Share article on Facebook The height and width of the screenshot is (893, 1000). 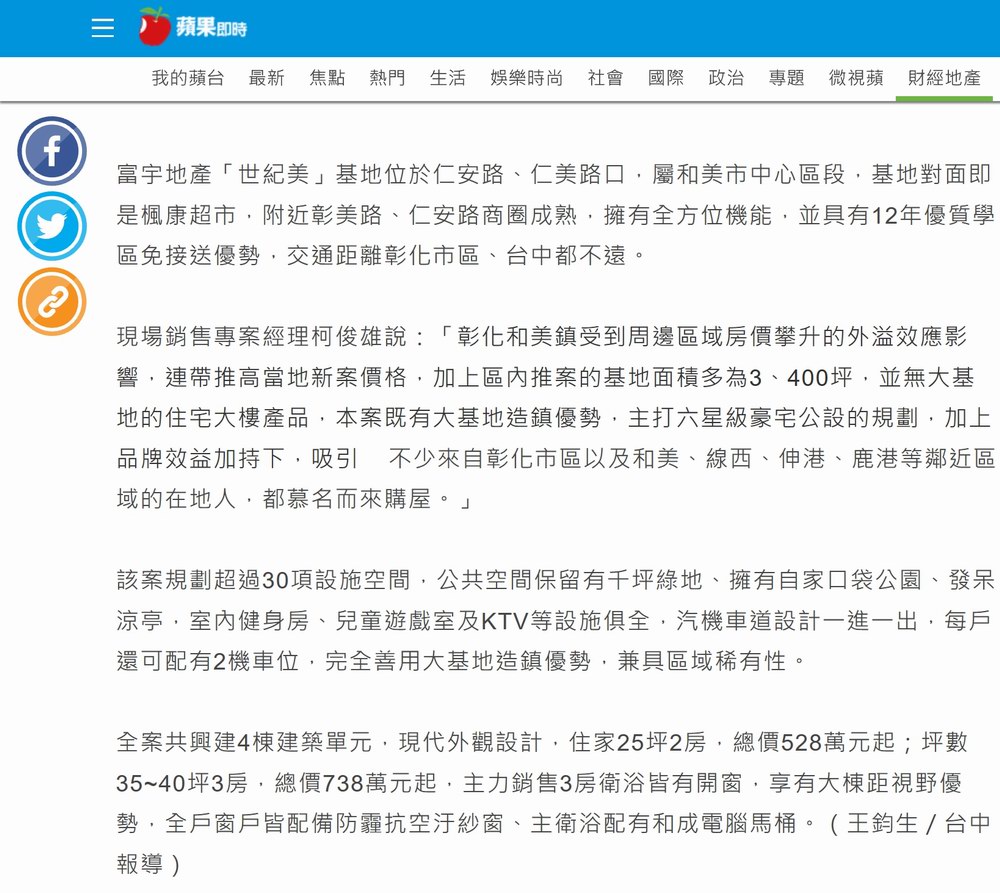point(52,151)
